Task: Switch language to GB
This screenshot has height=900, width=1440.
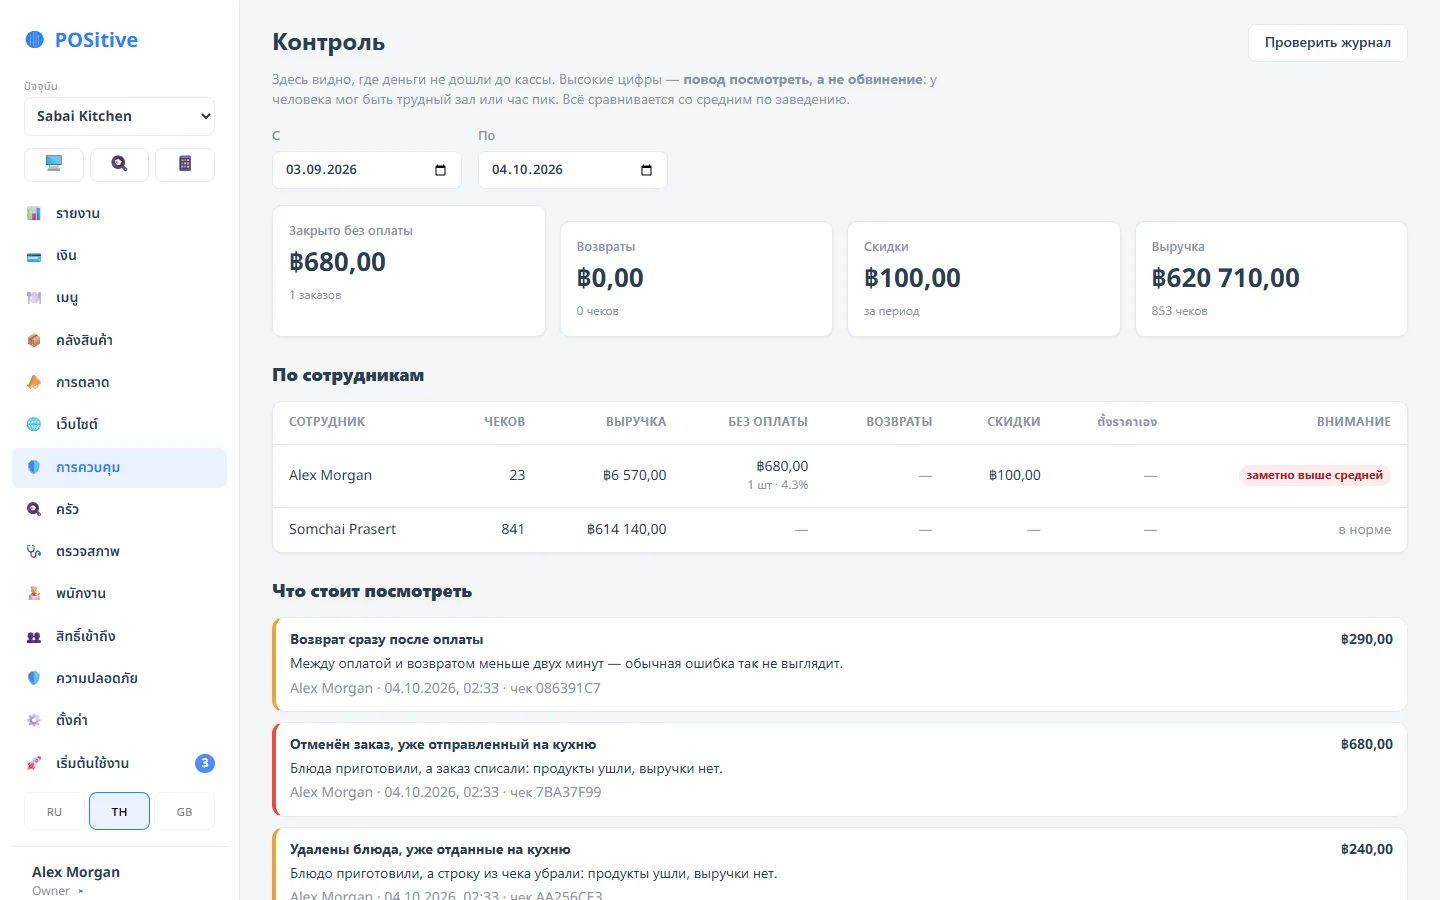Action: 185,811
